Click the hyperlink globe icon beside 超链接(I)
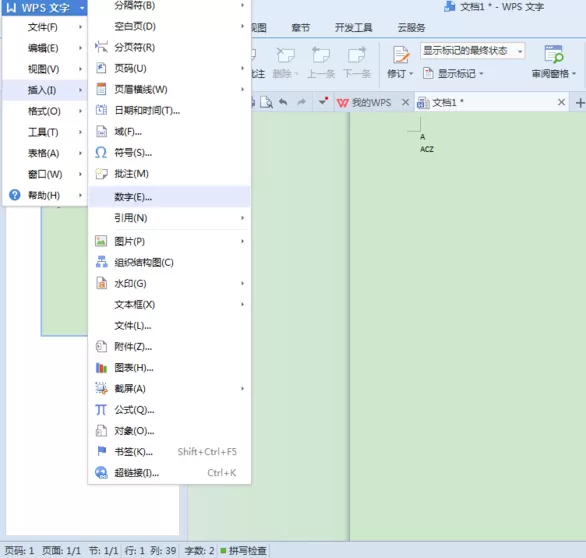Image resolution: width=586 pixels, height=558 pixels. [101, 472]
